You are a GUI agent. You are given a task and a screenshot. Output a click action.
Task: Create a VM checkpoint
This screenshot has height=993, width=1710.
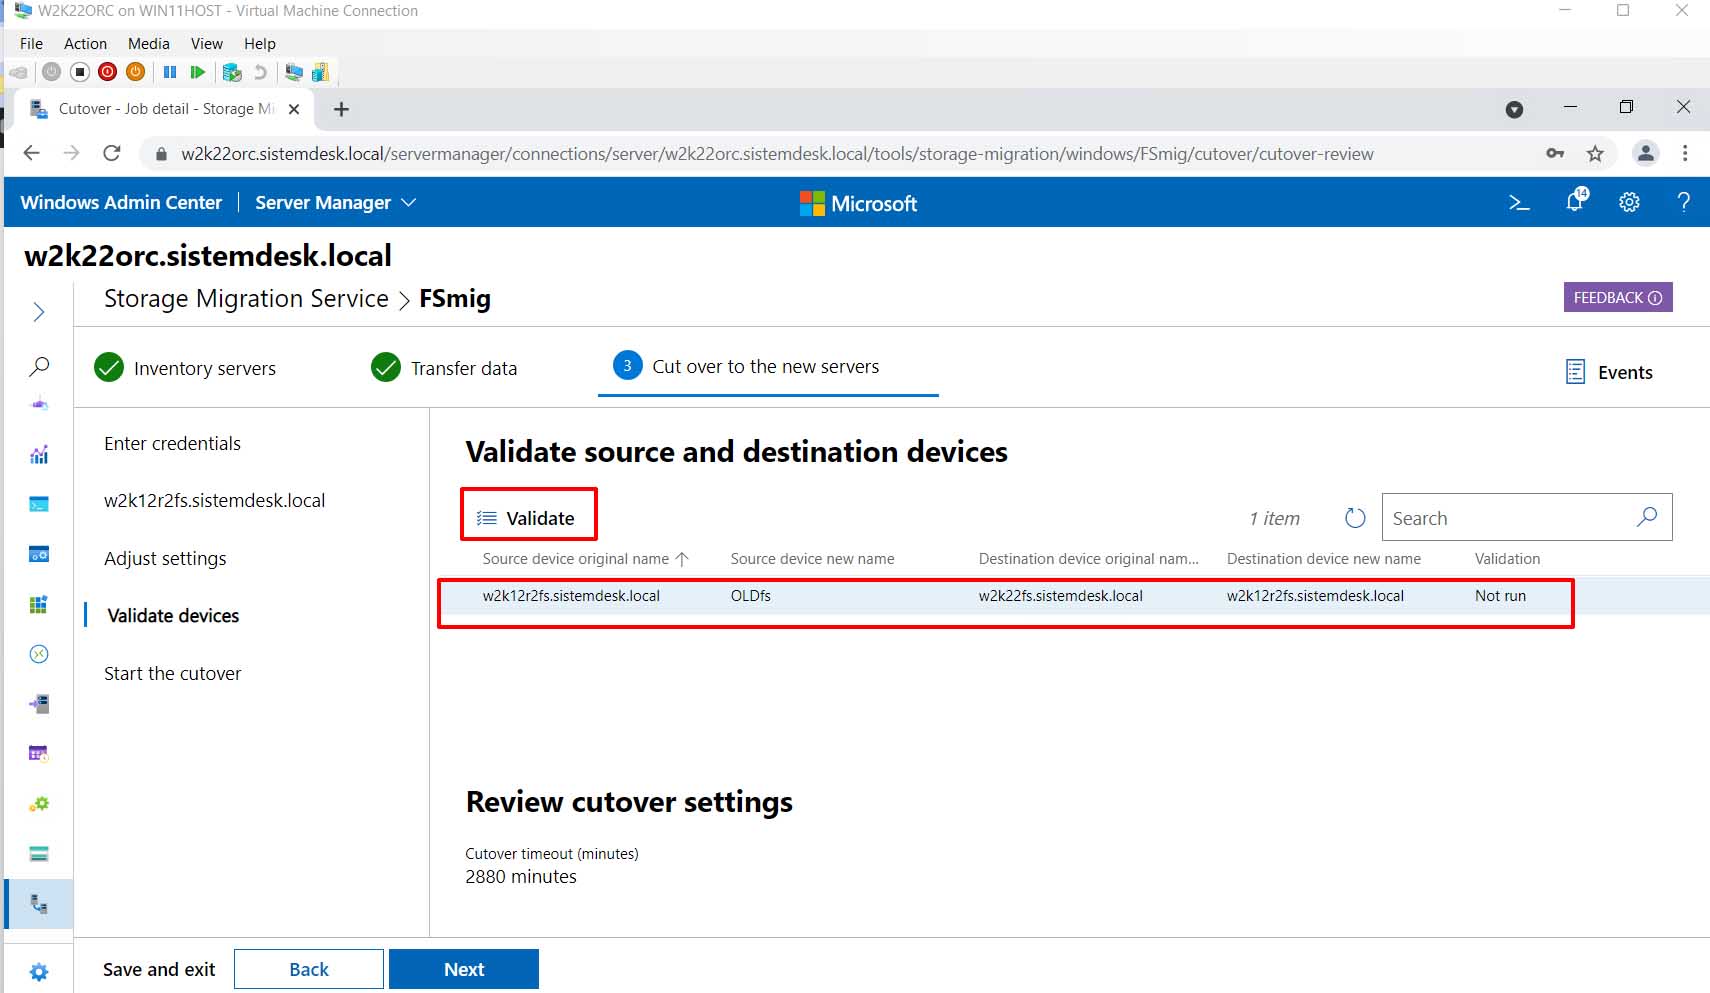pos(232,72)
